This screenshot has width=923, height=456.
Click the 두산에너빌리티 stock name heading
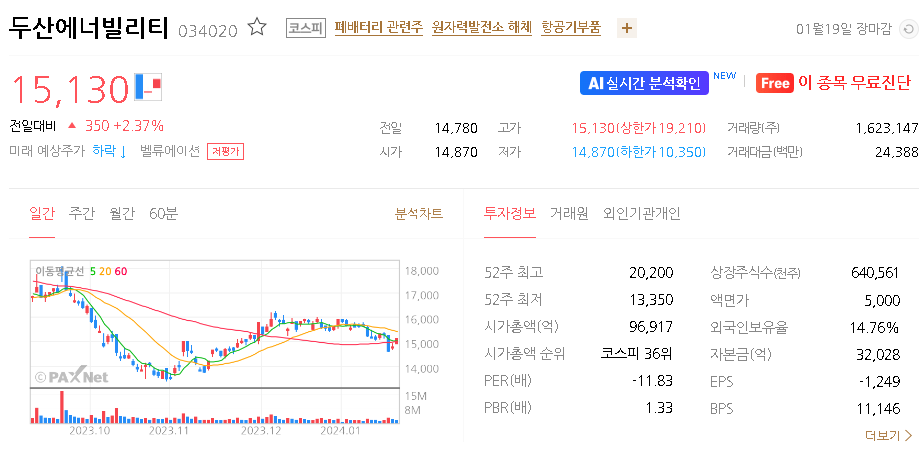(x=89, y=27)
